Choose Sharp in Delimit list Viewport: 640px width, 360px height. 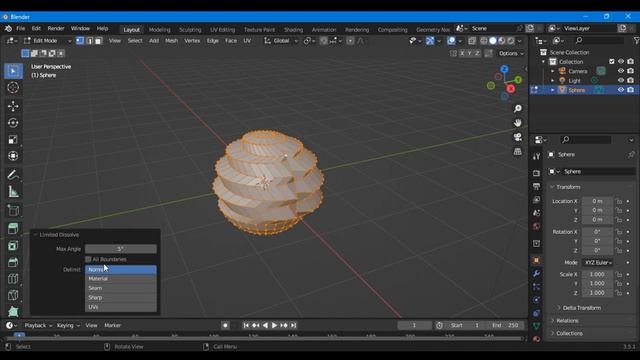pyautogui.click(x=121, y=298)
